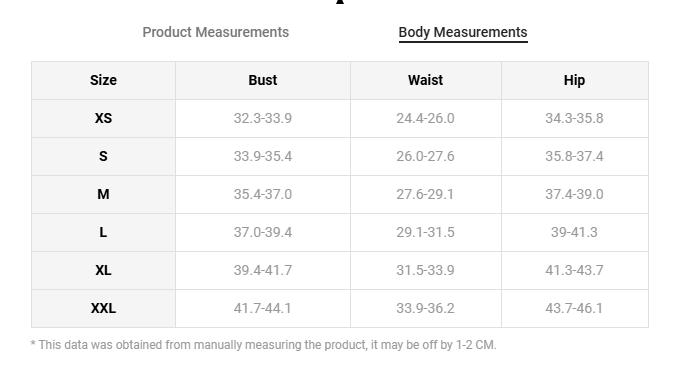This screenshot has width=677, height=377.
Task: Click the XL bust value 39.4-41.7
Action: coord(263,270)
